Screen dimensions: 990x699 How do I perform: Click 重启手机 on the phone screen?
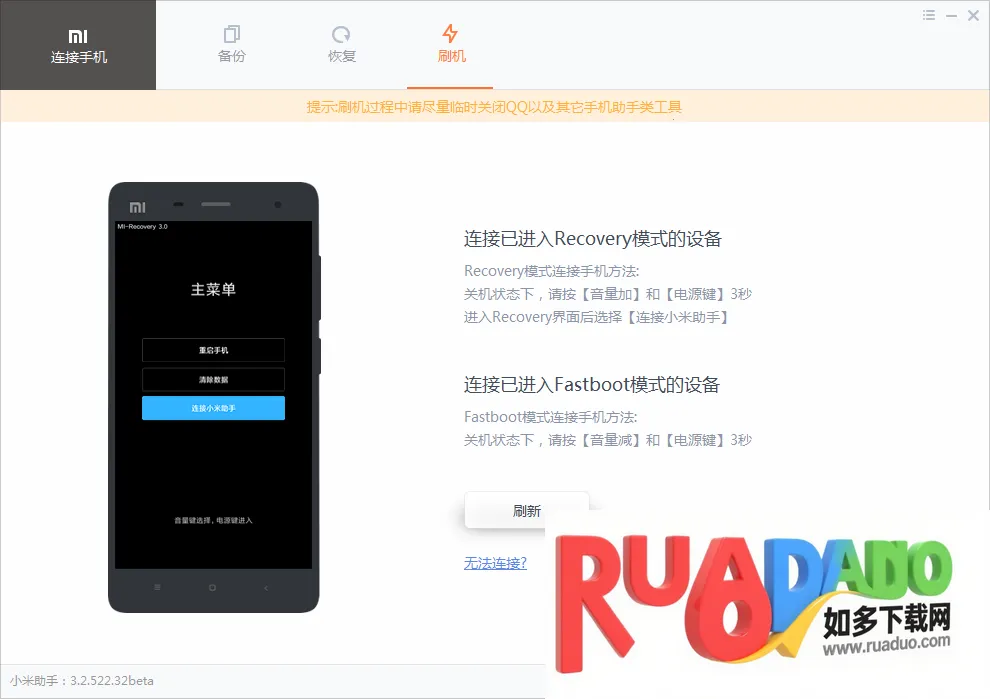(x=213, y=350)
